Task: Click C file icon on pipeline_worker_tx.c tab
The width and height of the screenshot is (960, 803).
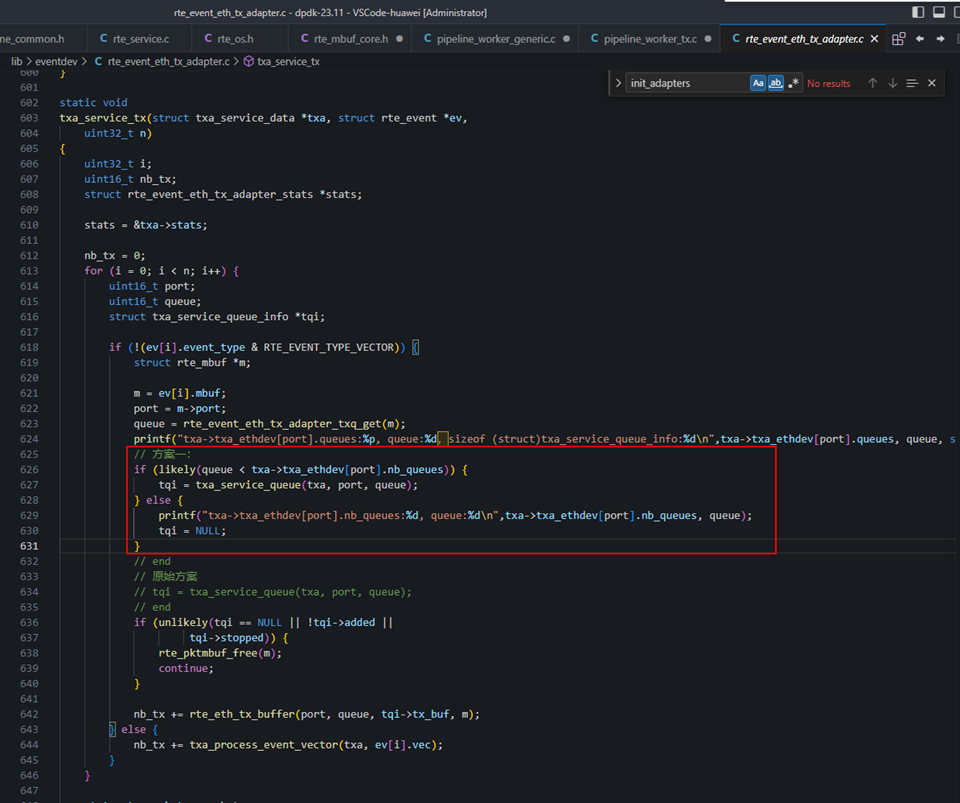Action: tap(594, 39)
